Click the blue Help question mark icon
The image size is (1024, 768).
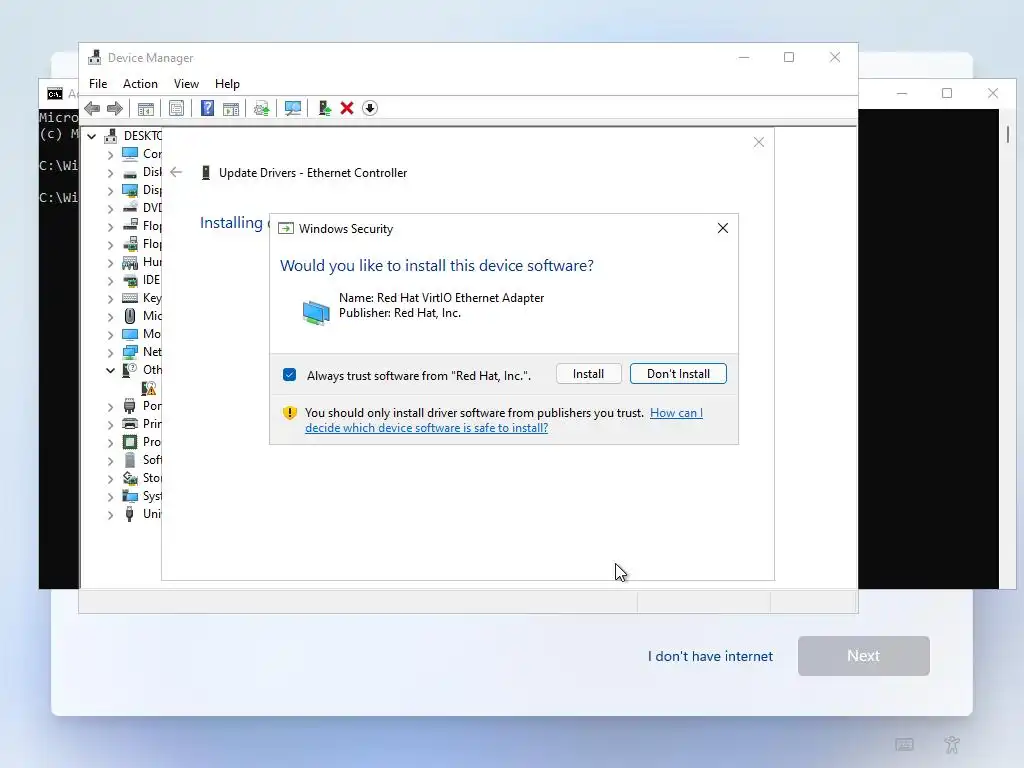[x=207, y=108]
